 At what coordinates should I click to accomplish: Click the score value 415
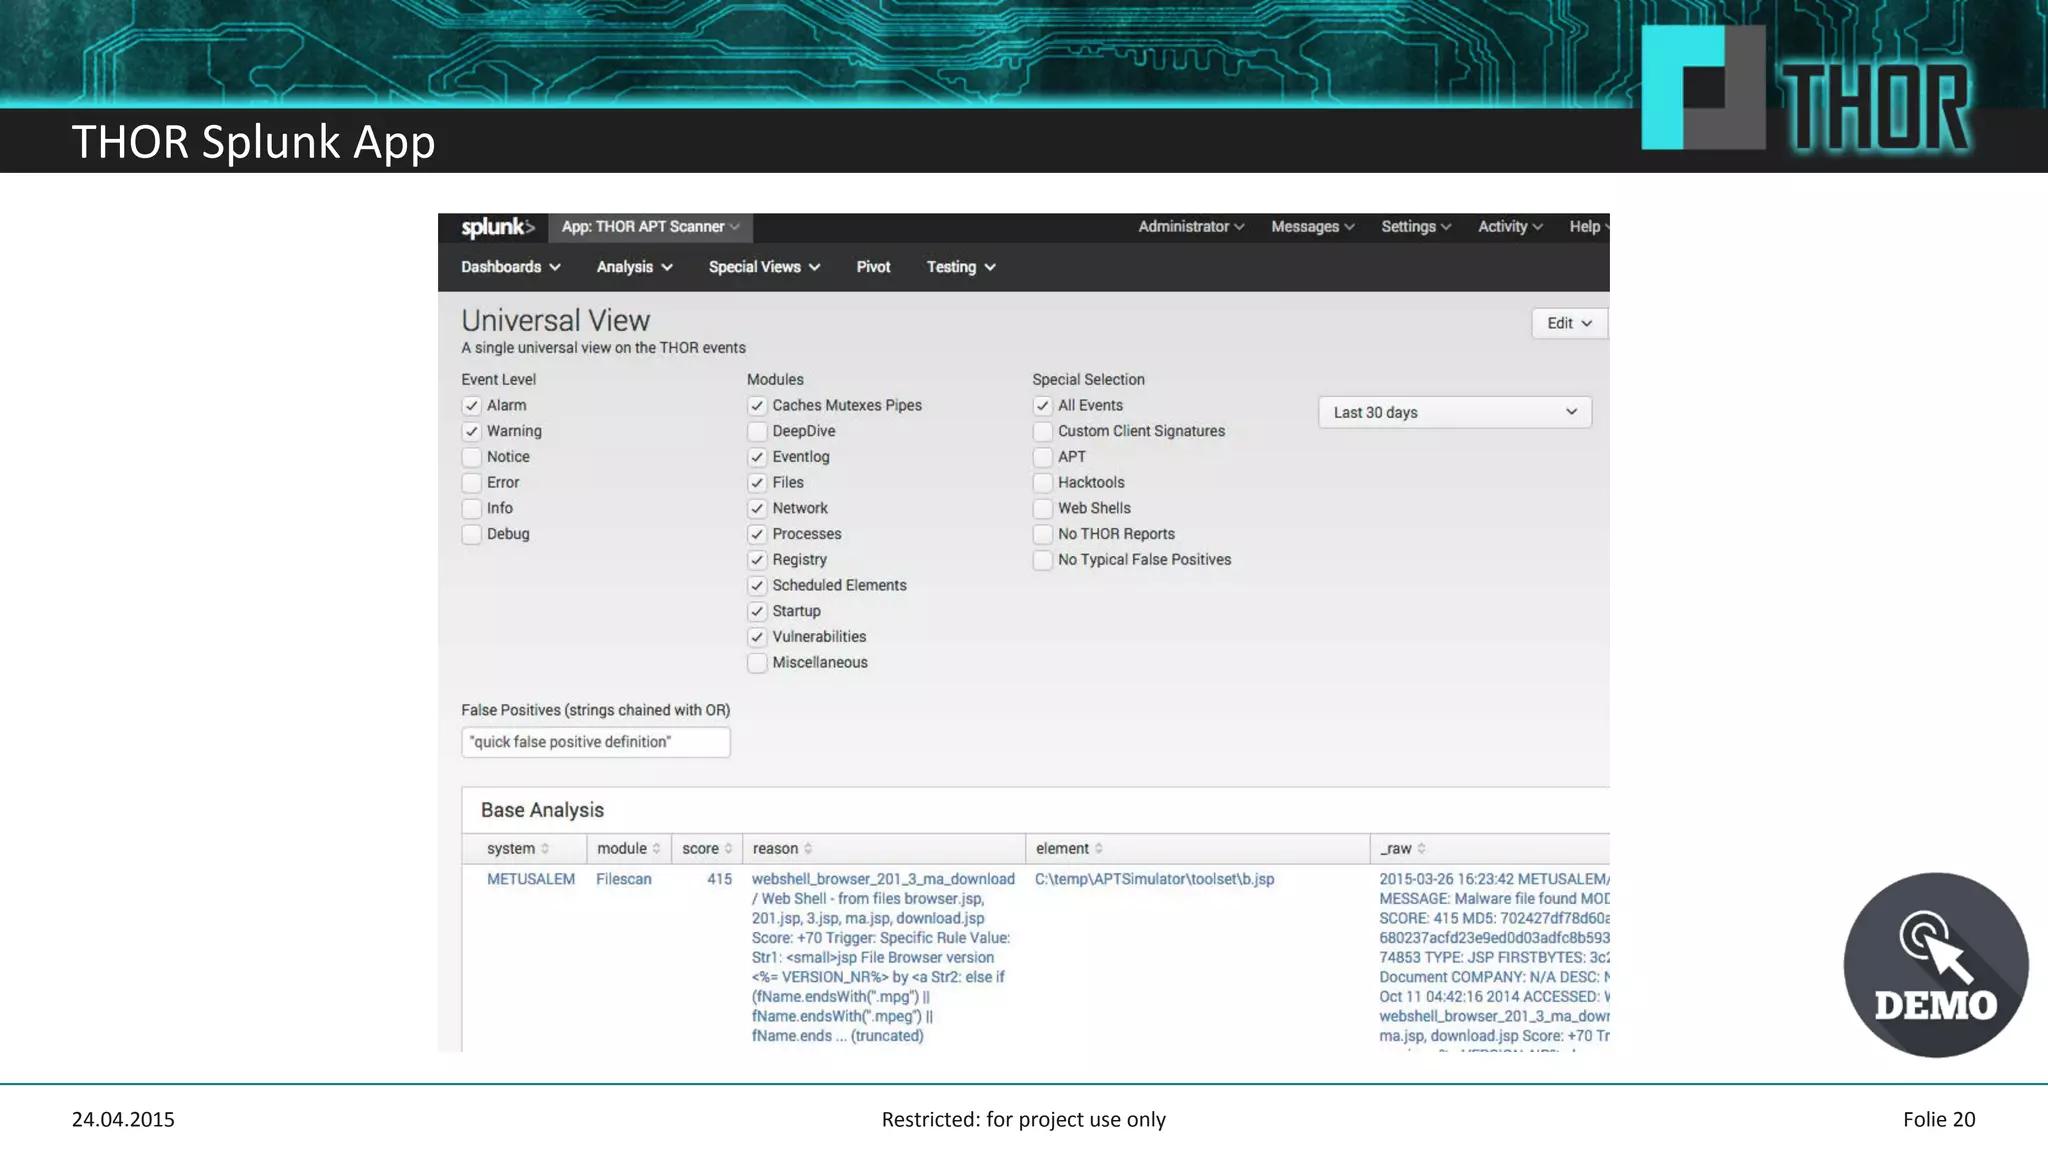[719, 879]
